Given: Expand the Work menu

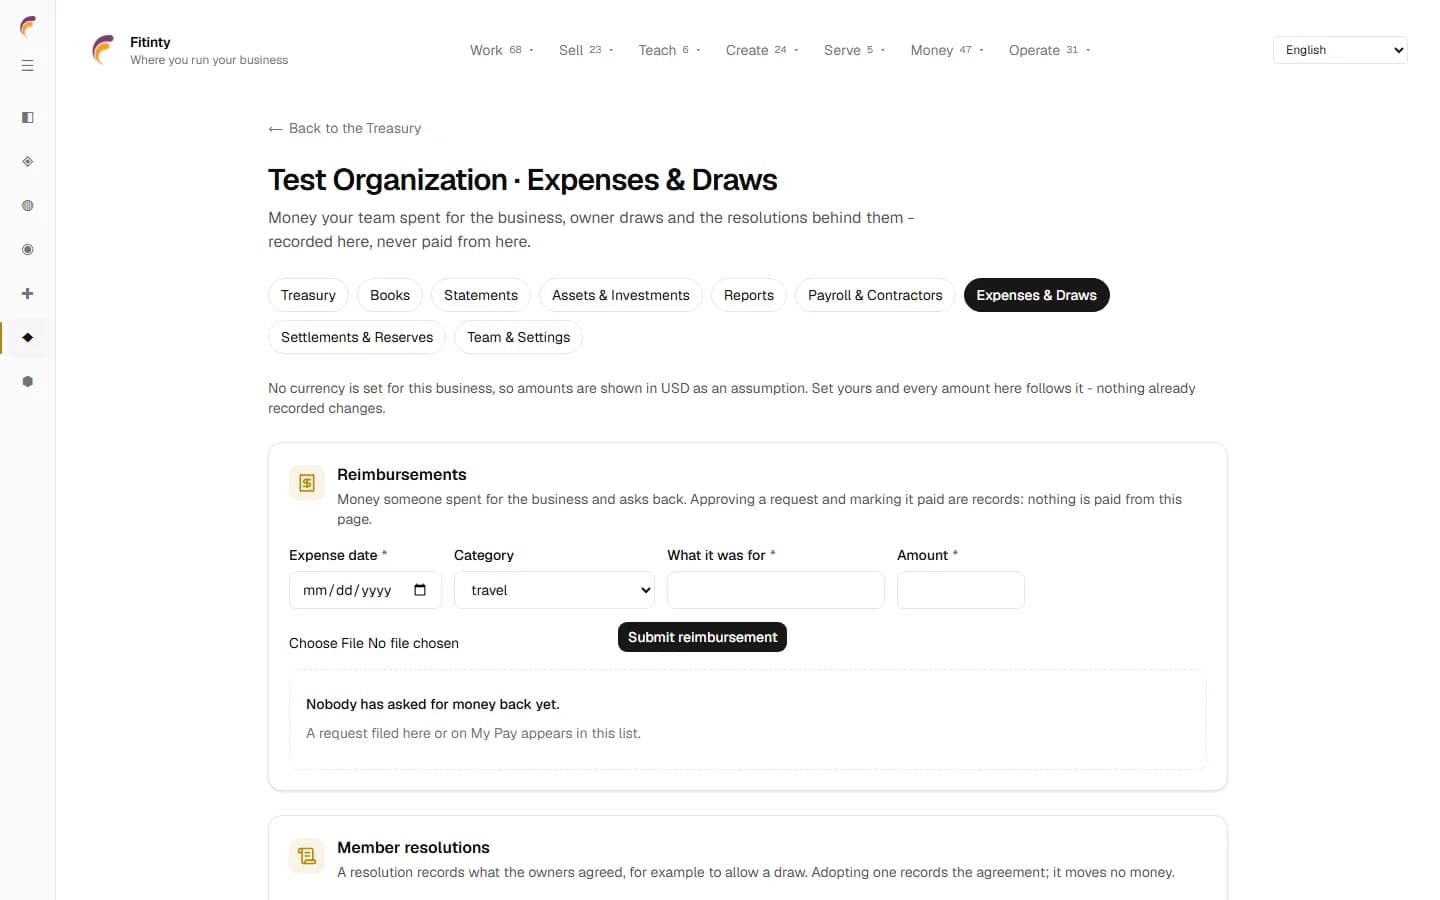Looking at the screenshot, I should coord(502,50).
